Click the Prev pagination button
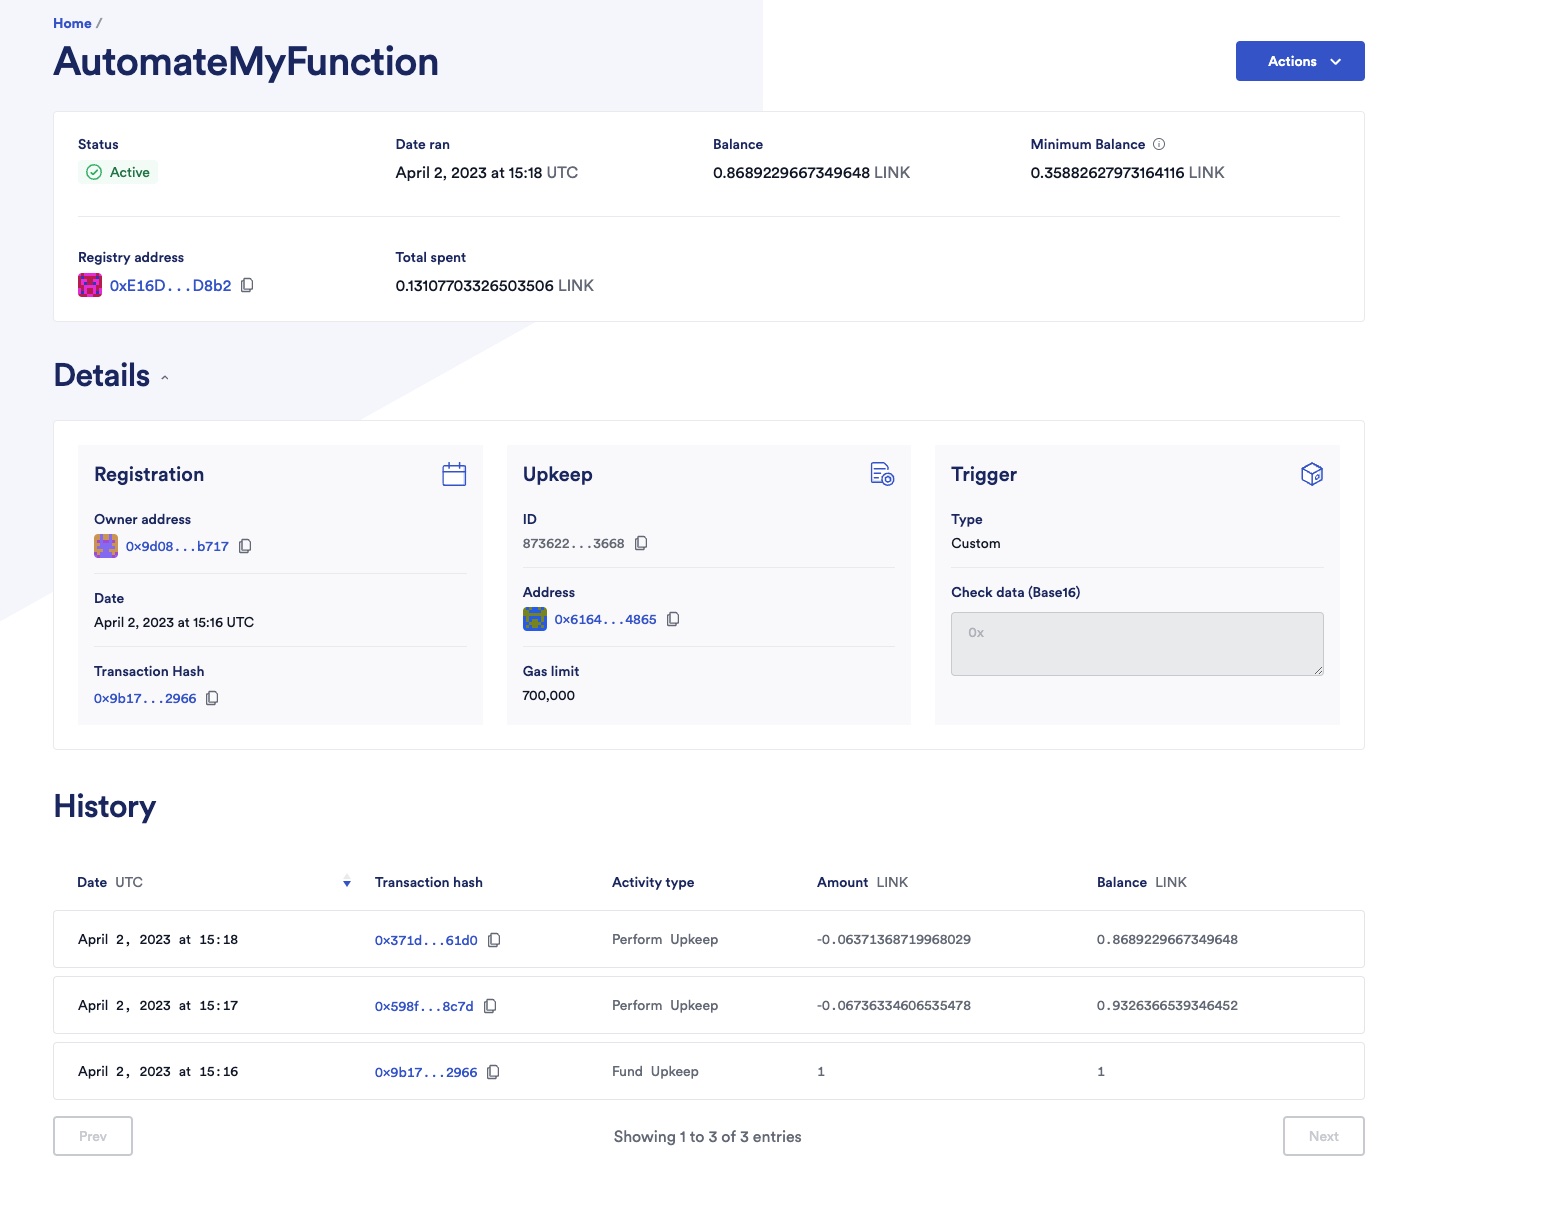The height and width of the screenshot is (1205, 1556). pyautogui.click(x=93, y=1136)
